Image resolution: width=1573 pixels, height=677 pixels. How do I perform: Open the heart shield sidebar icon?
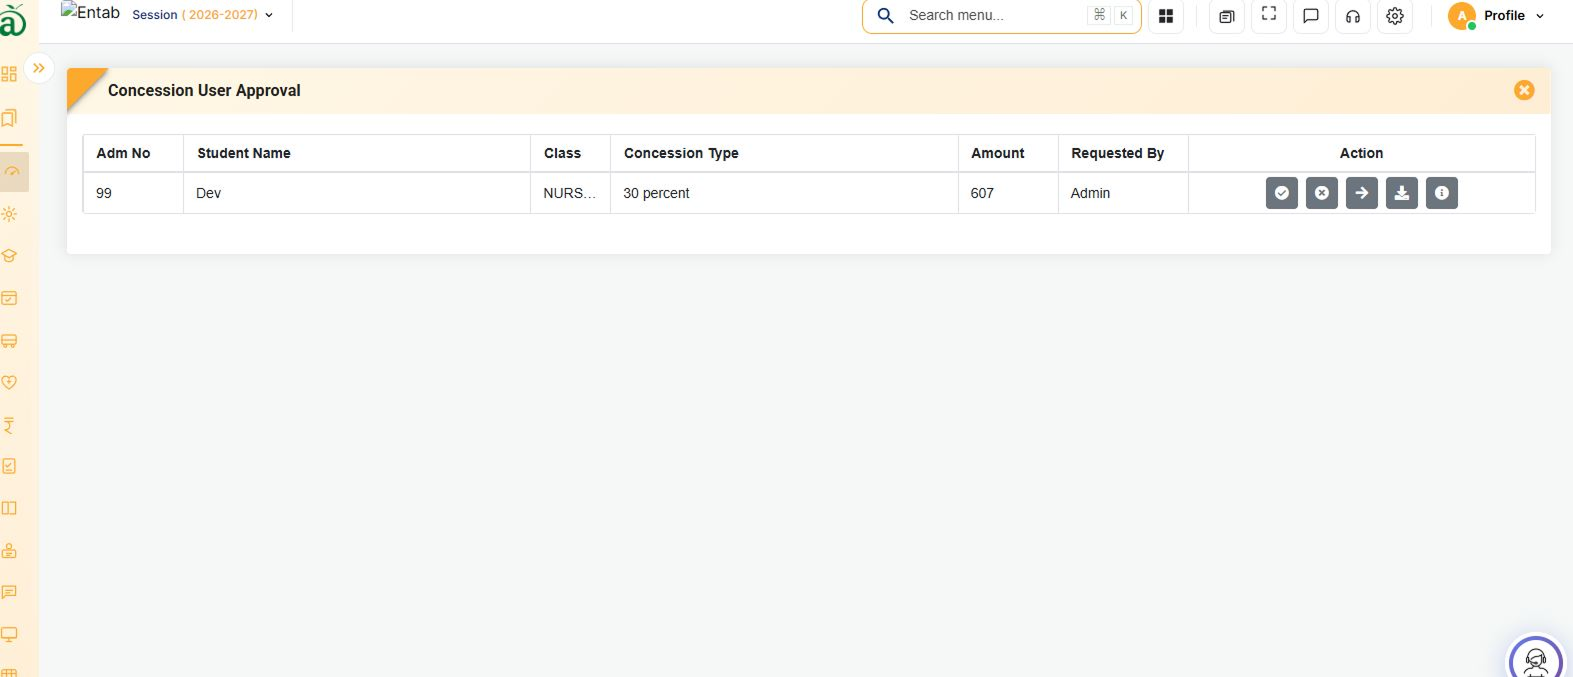9,382
